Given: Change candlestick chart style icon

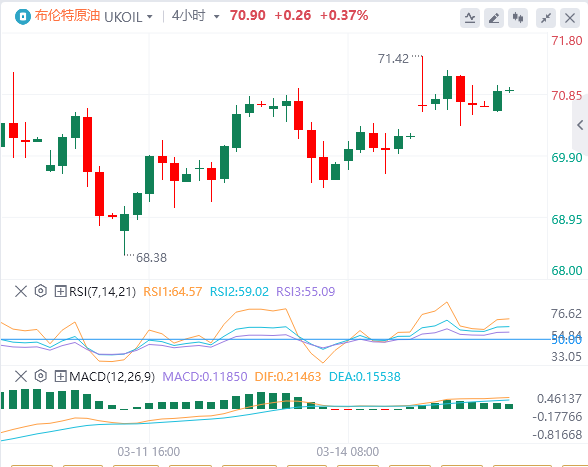Looking at the screenshot, I should point(518,18).
